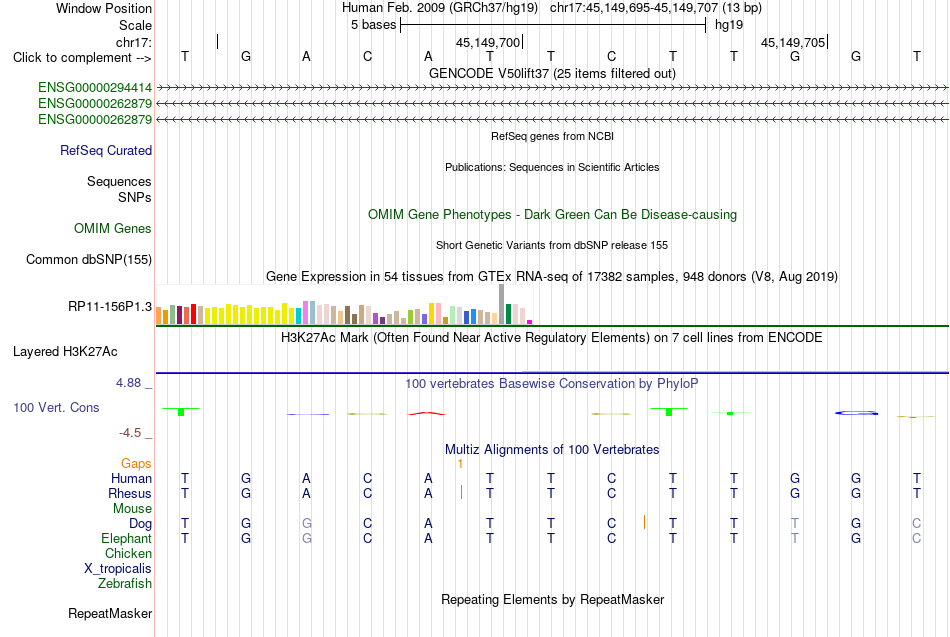Click the ENSG00000294414 gene track label
The image size is (950, 637).
click(95, 88)
